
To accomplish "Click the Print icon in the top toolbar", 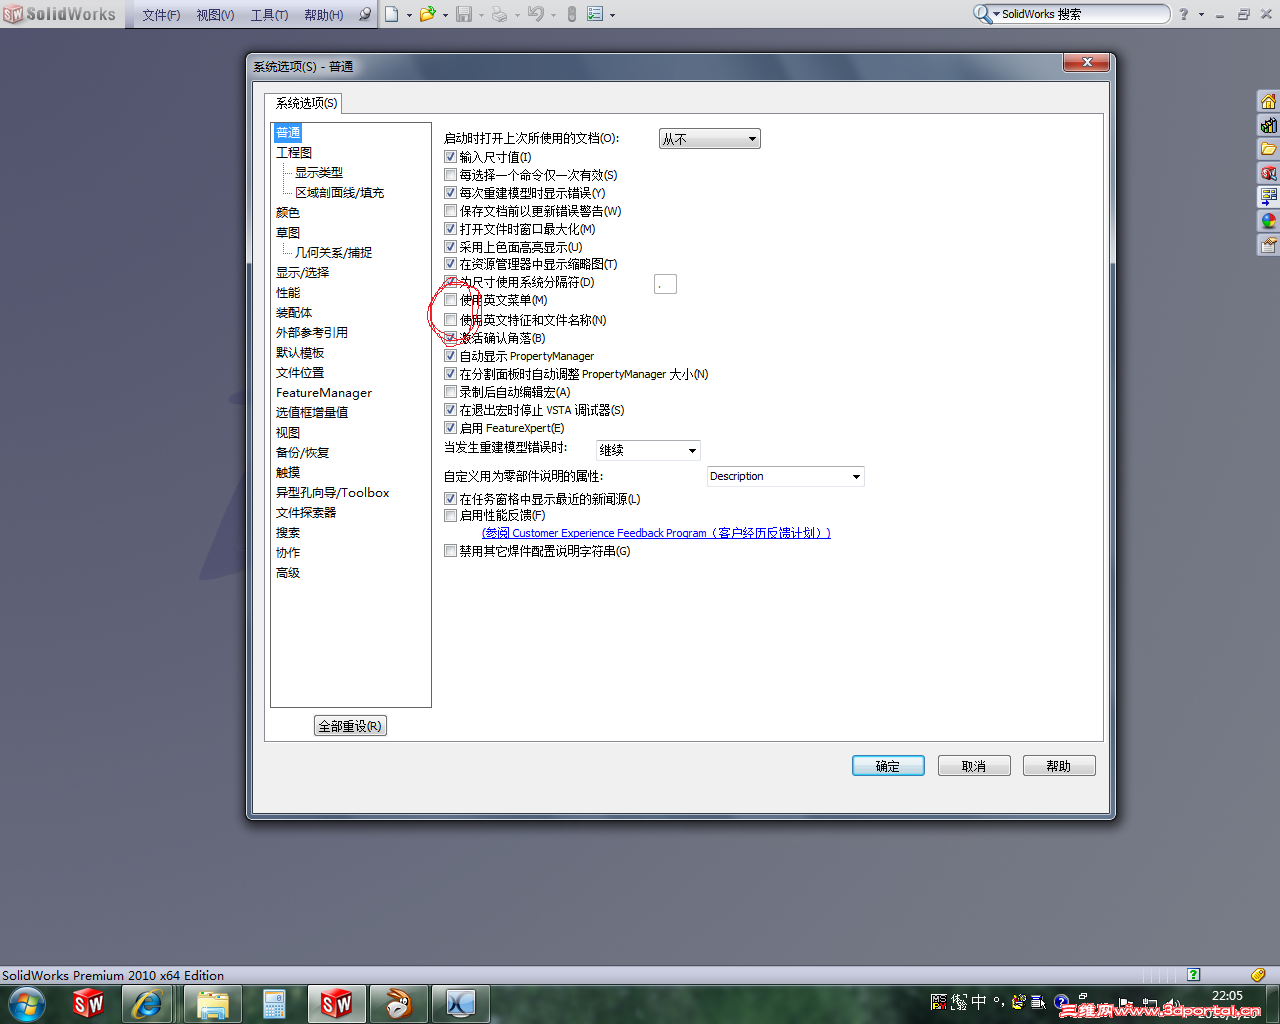I will click(499, 14).
